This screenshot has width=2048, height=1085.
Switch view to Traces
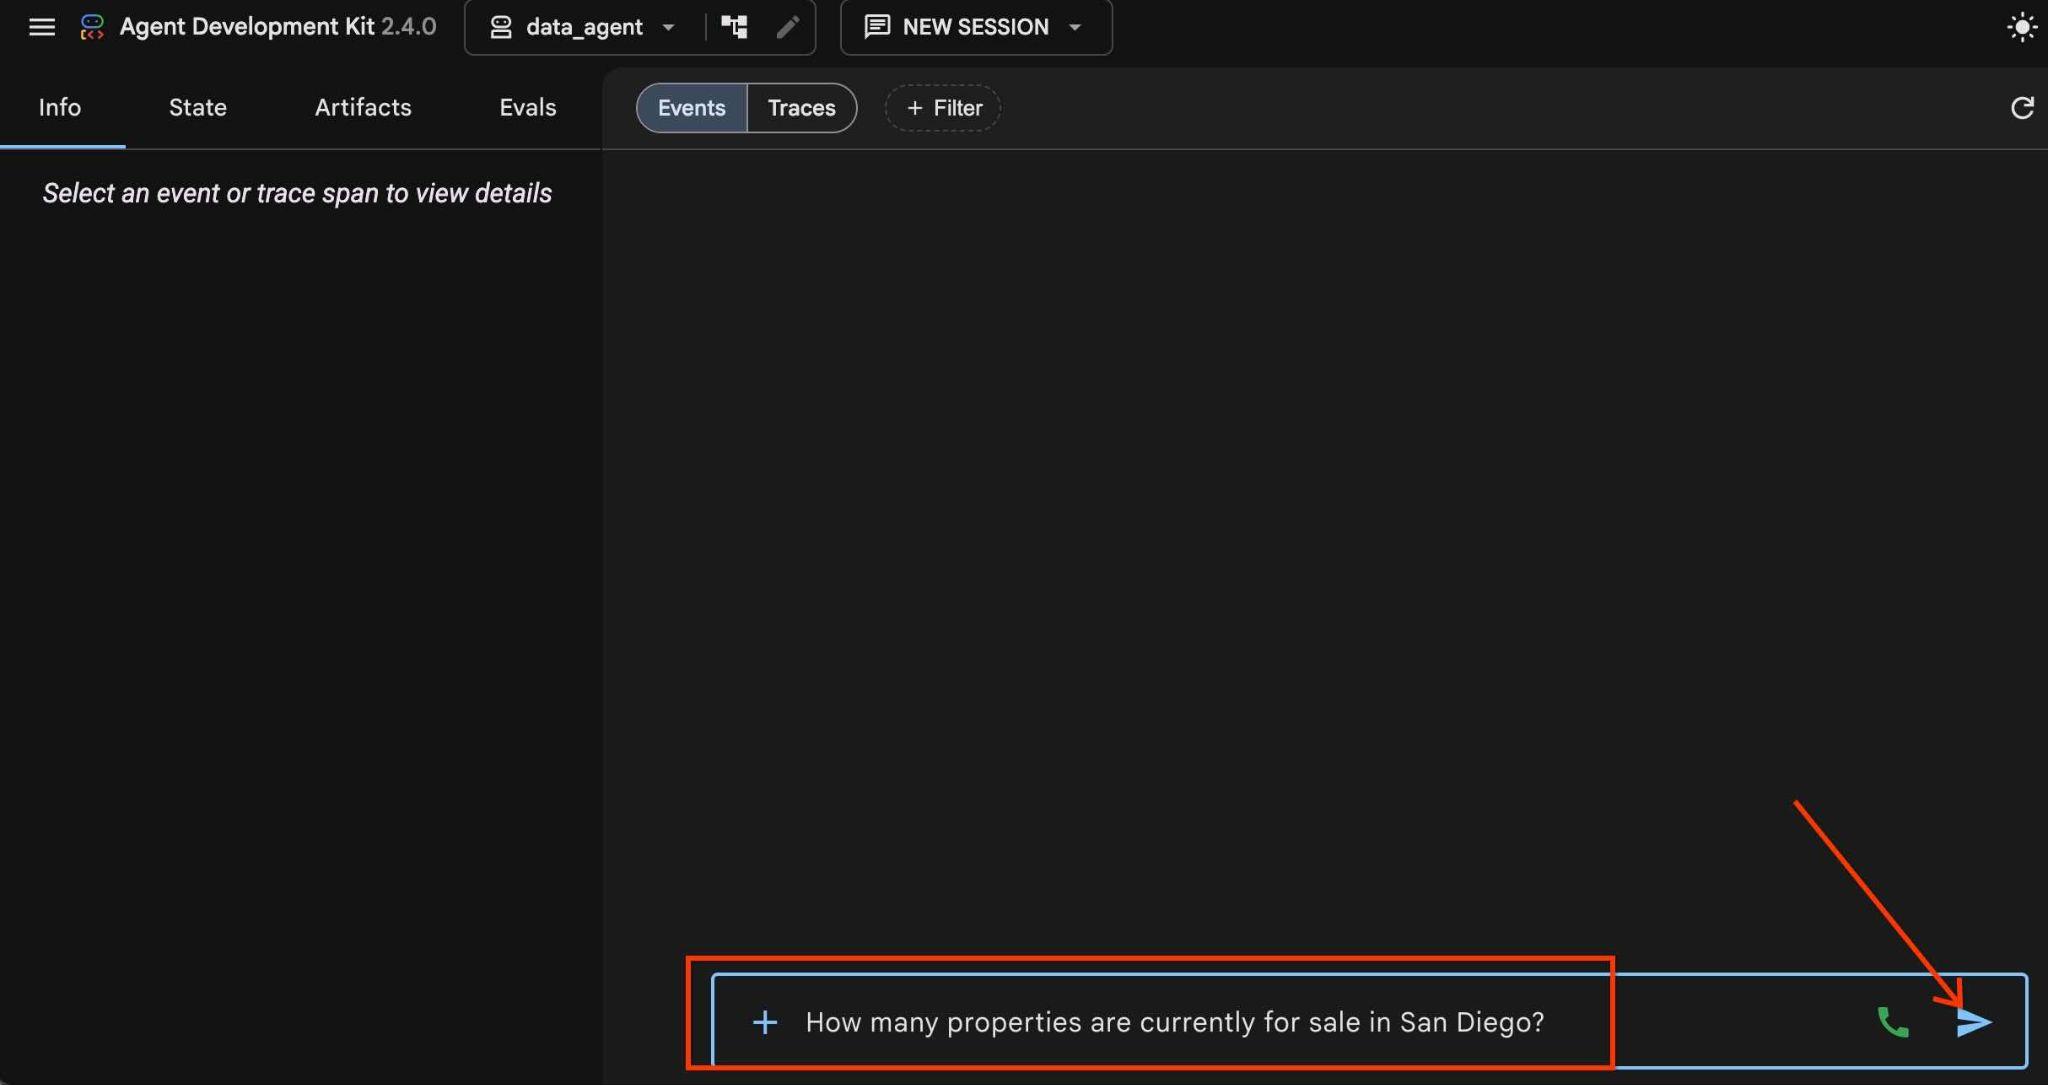coord(801,108)
